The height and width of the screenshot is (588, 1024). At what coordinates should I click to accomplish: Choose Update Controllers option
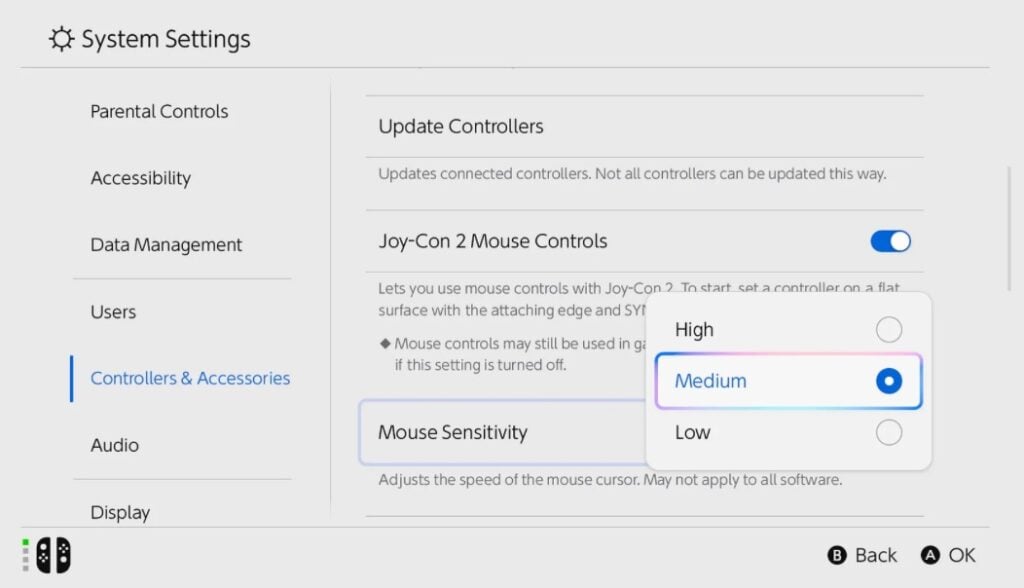tap(461, 127)
